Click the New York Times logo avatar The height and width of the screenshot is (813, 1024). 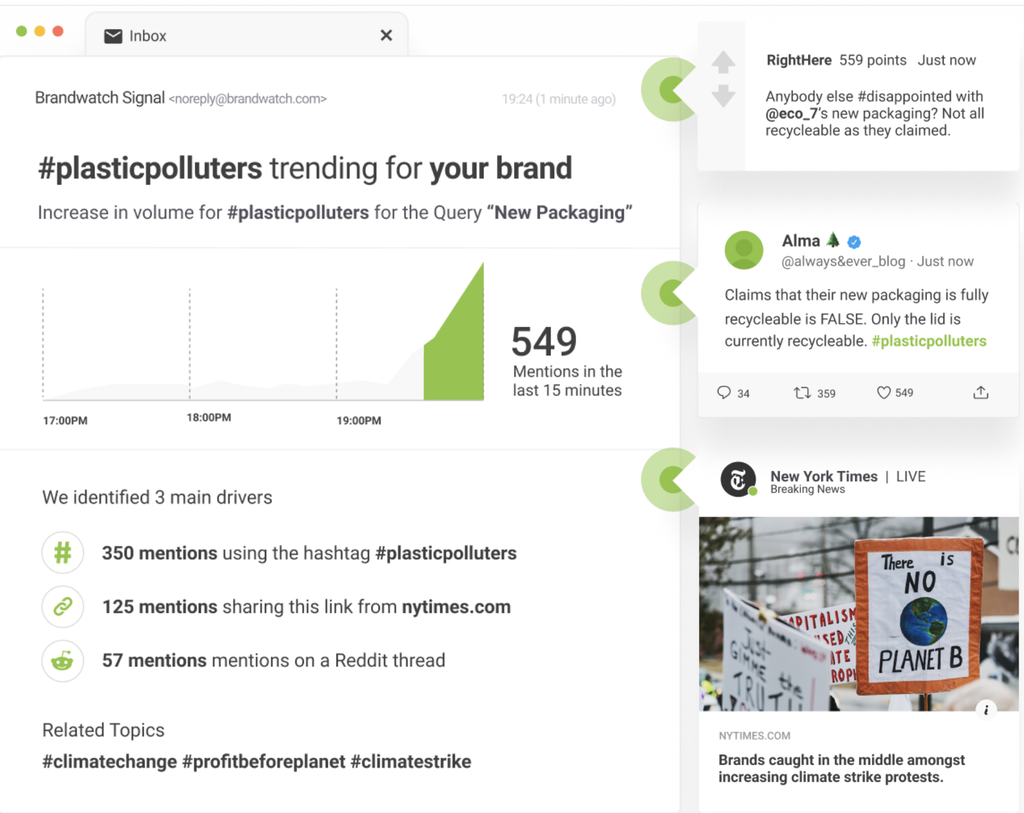click(739, 480)
